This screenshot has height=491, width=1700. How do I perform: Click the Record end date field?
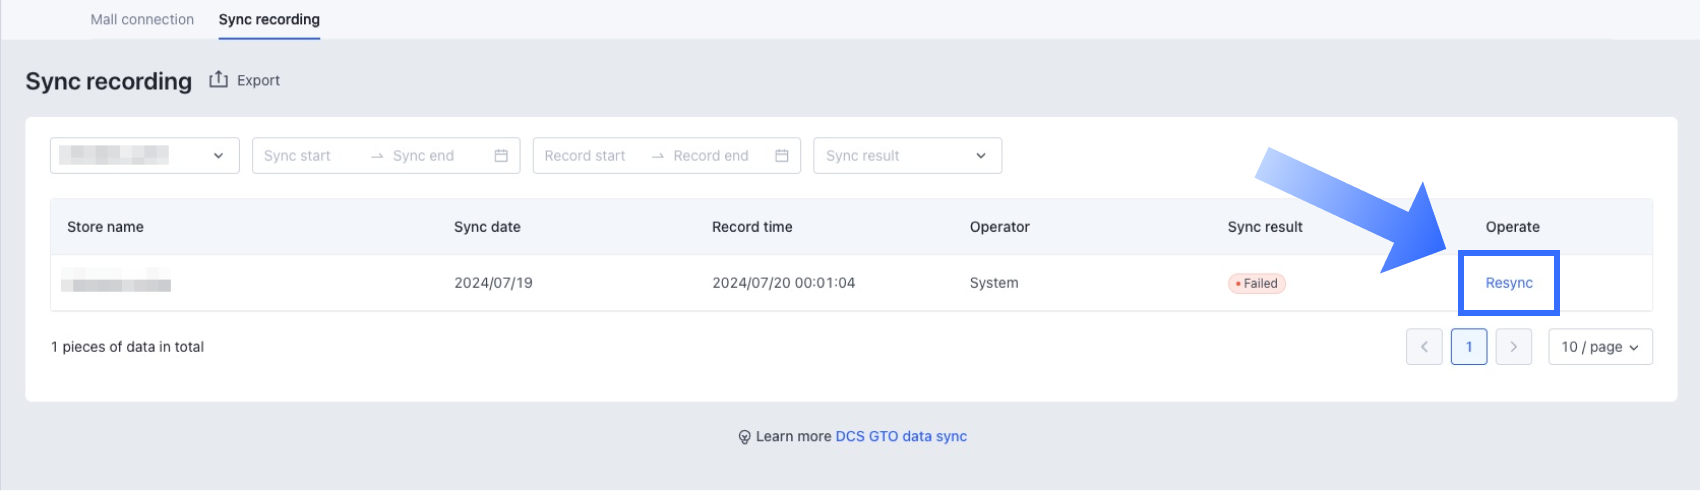click(711, 156)
